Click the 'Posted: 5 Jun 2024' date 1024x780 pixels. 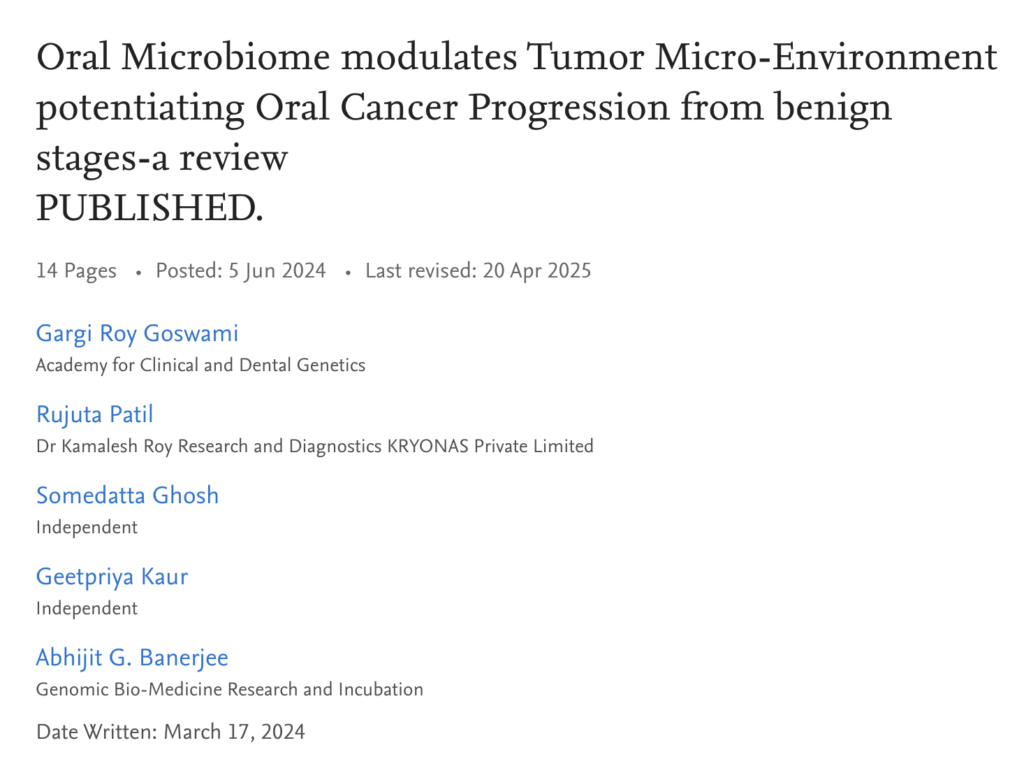240,271
